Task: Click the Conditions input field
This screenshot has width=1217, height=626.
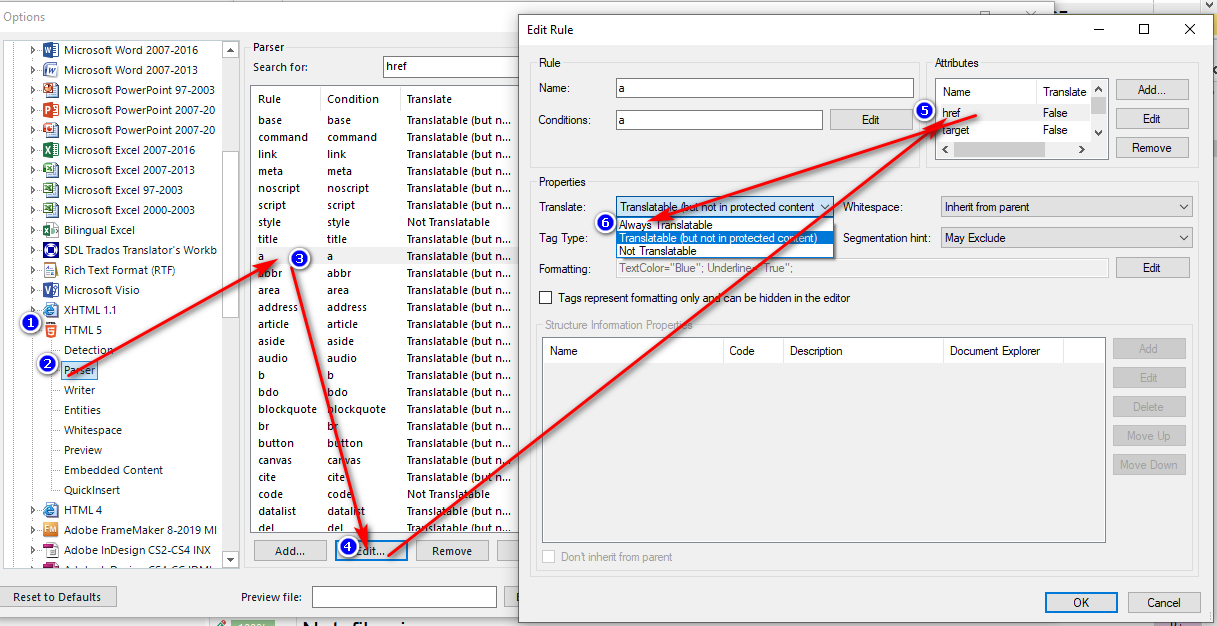Action: (x=720, y=120)
